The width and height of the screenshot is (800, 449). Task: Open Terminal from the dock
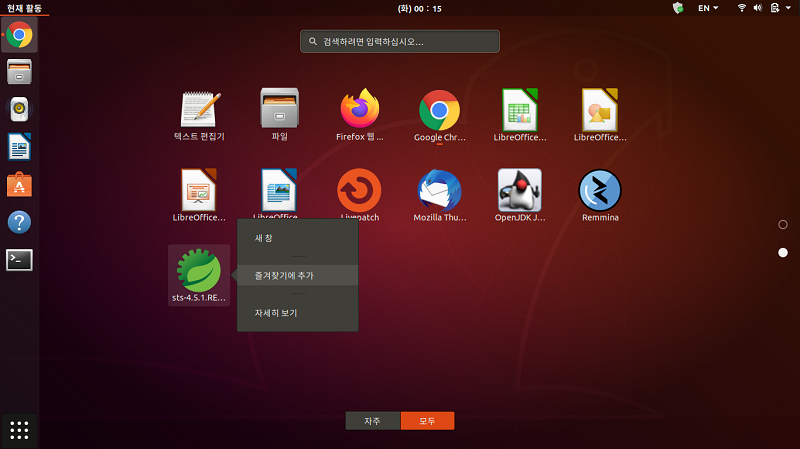point(19,259)
